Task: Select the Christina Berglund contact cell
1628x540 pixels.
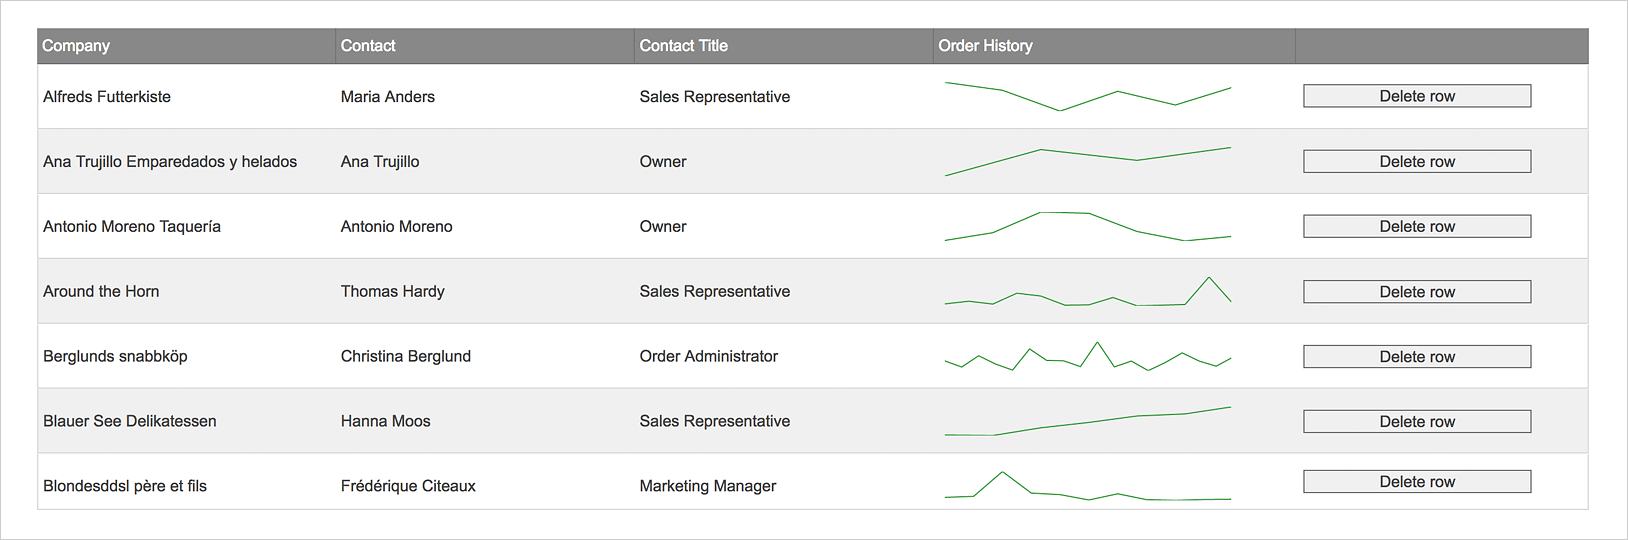Action: [x=406, y=356]
